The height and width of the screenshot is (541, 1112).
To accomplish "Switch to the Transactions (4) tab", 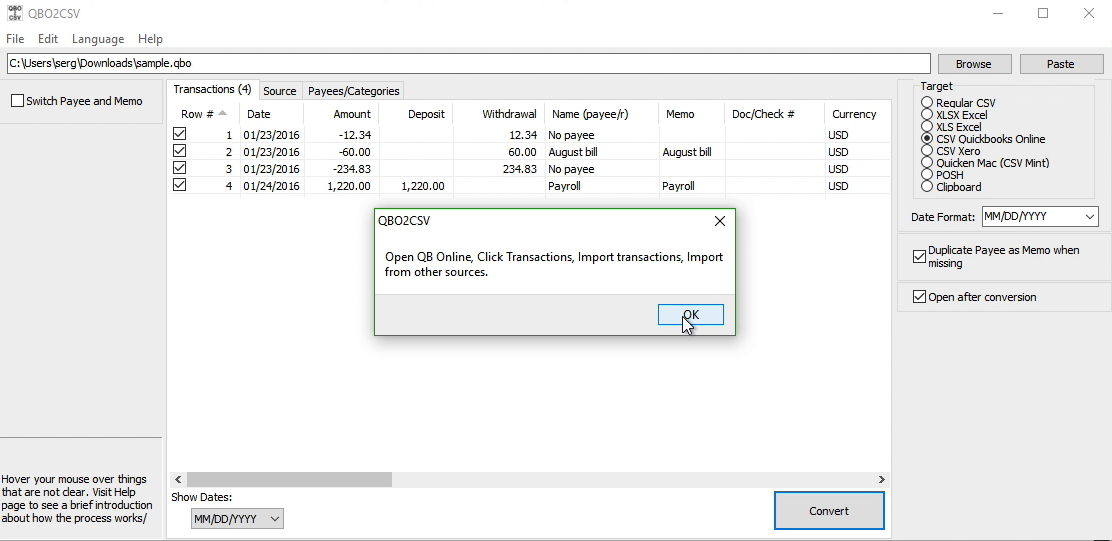I will click(212, 89).
